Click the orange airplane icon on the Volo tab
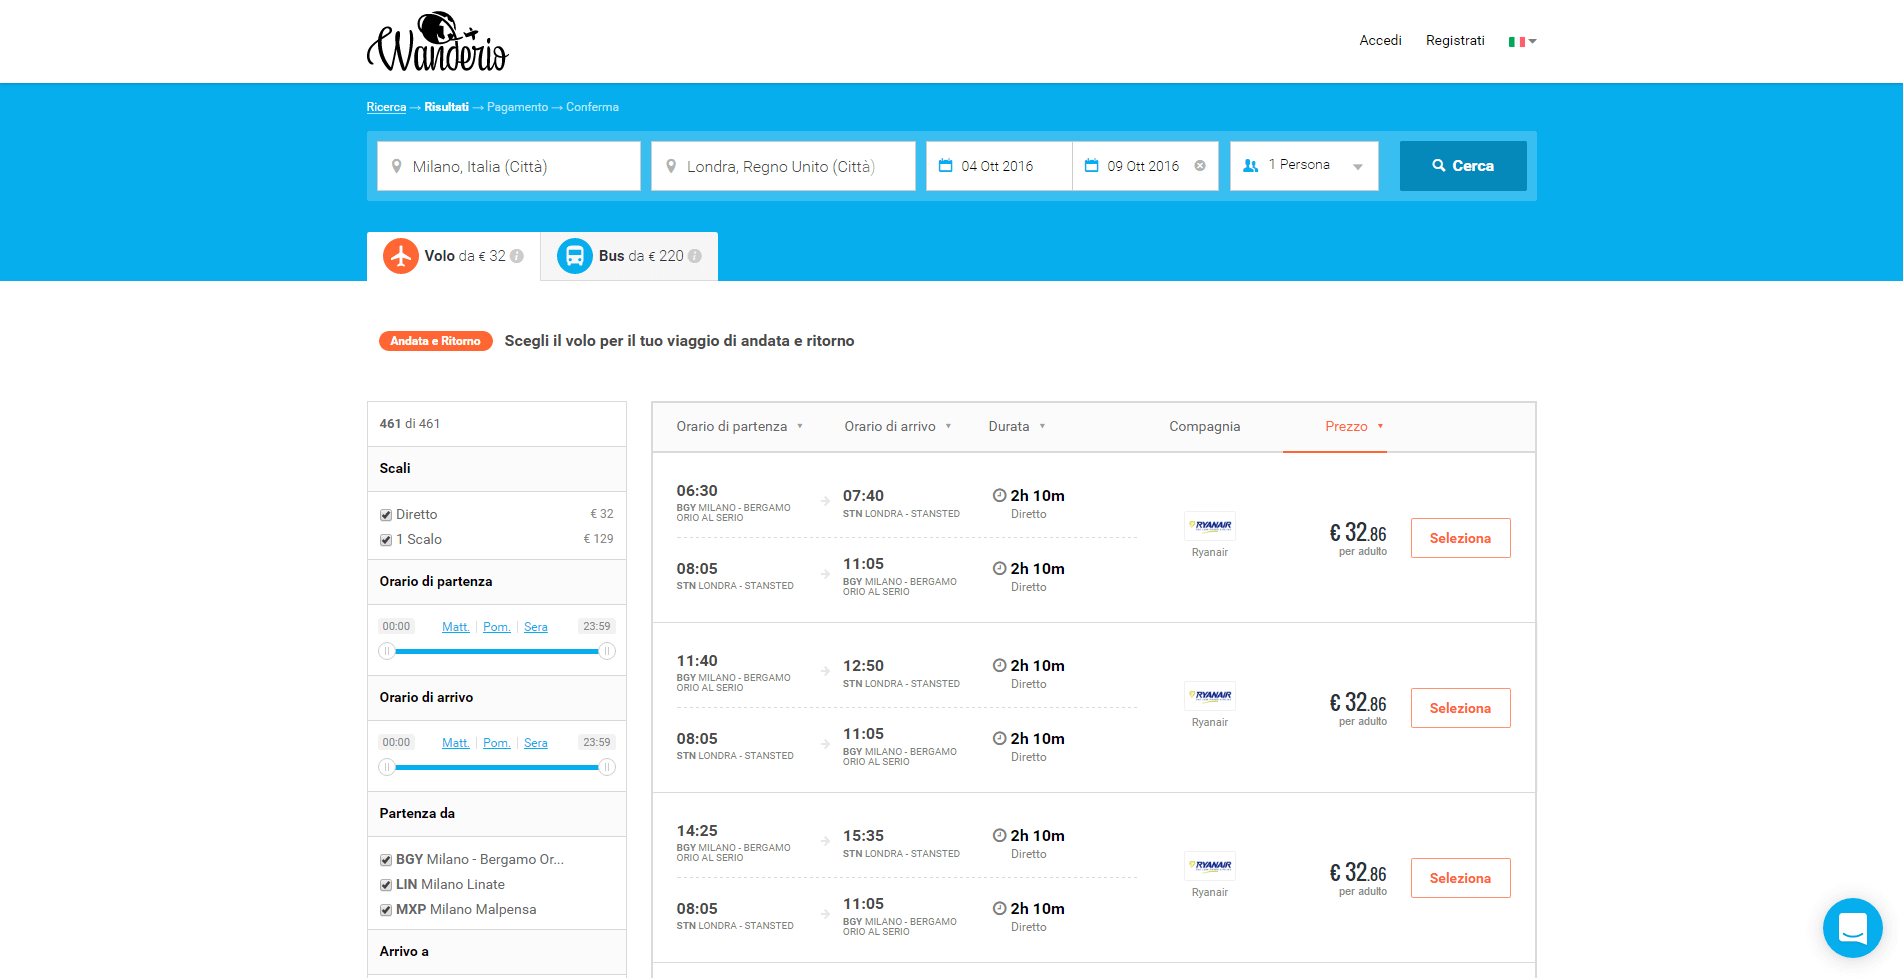1903x978 pixels. pyautogui.click(x=401, y=256)
